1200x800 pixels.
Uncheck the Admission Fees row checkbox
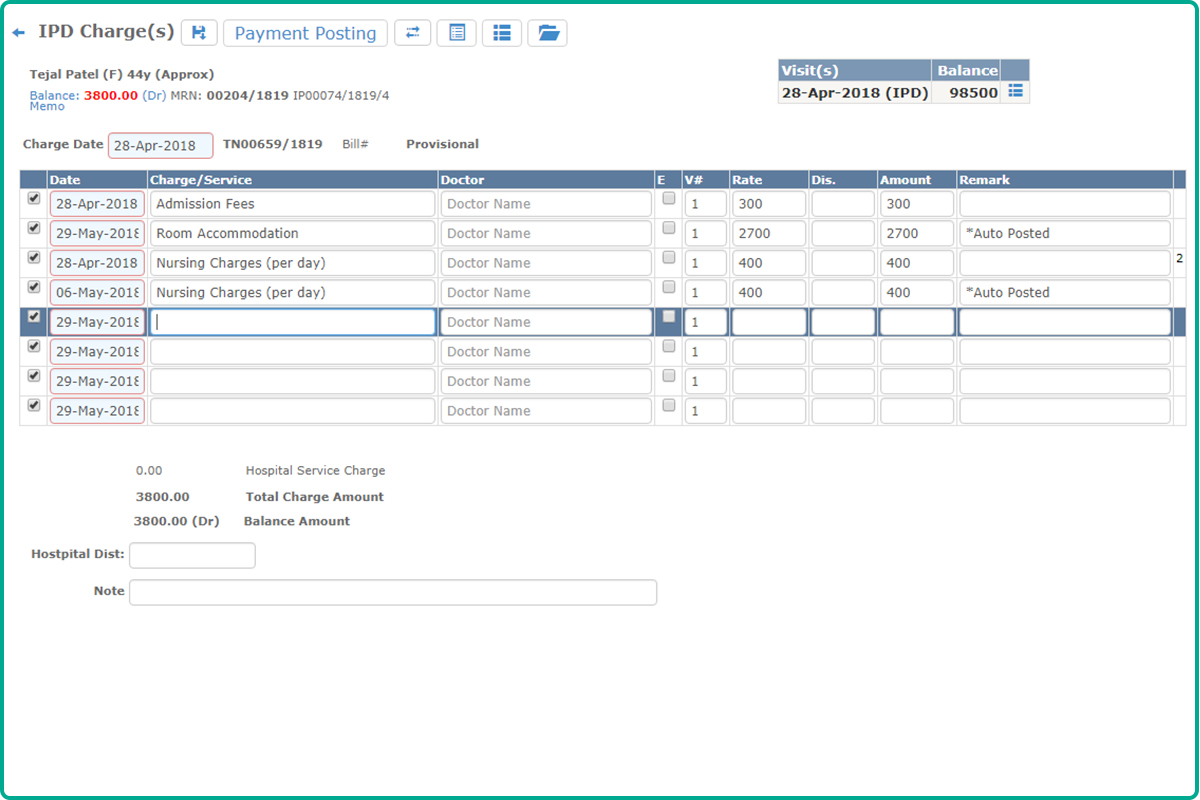34,199
